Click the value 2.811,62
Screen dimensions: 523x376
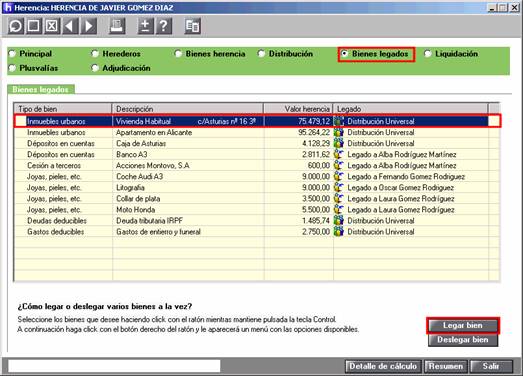[316, 154]
